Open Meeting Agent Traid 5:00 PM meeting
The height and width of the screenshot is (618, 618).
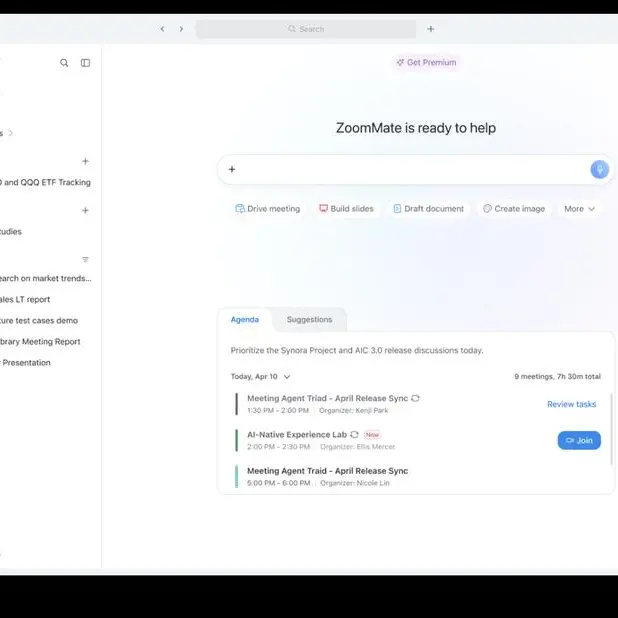click(327, 471)
